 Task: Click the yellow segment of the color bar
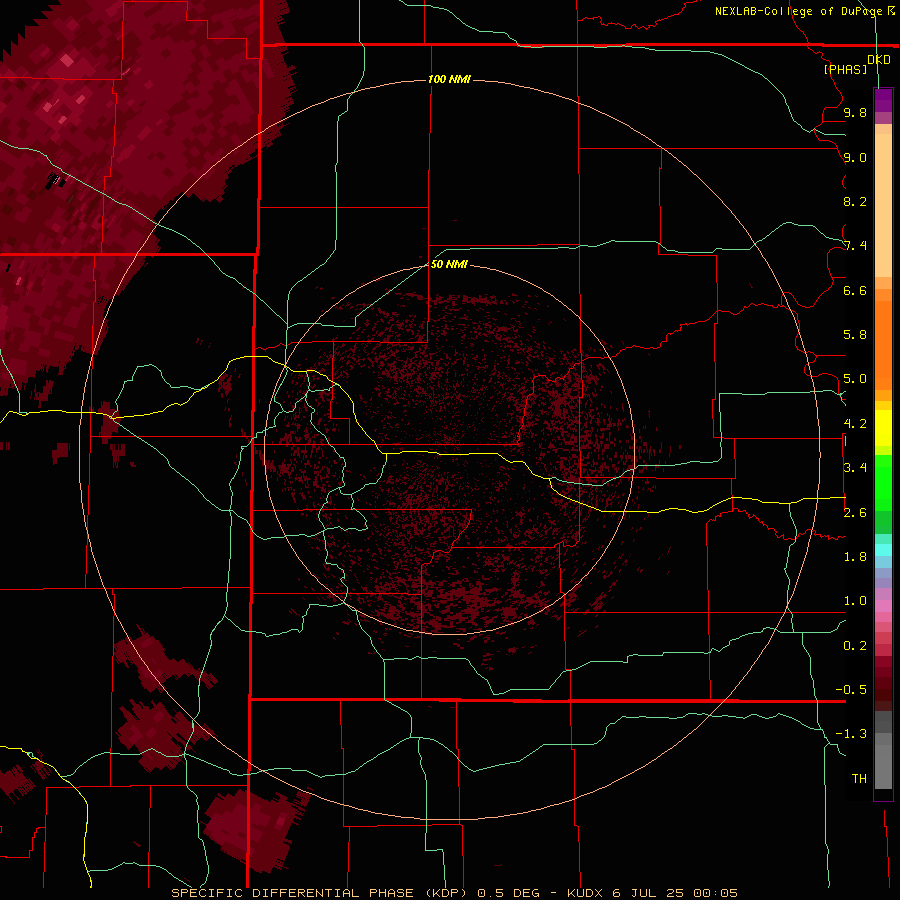click(x=883, y=428)
